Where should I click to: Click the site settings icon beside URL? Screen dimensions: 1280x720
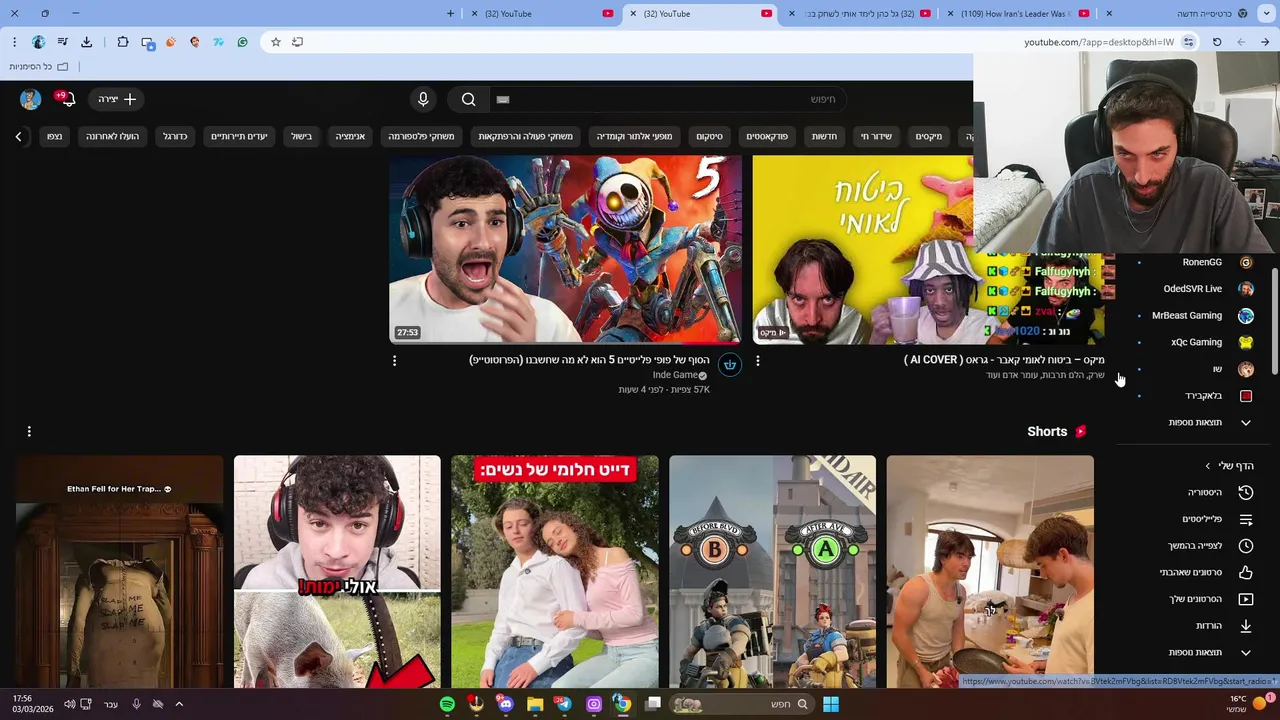[1188, 42]
